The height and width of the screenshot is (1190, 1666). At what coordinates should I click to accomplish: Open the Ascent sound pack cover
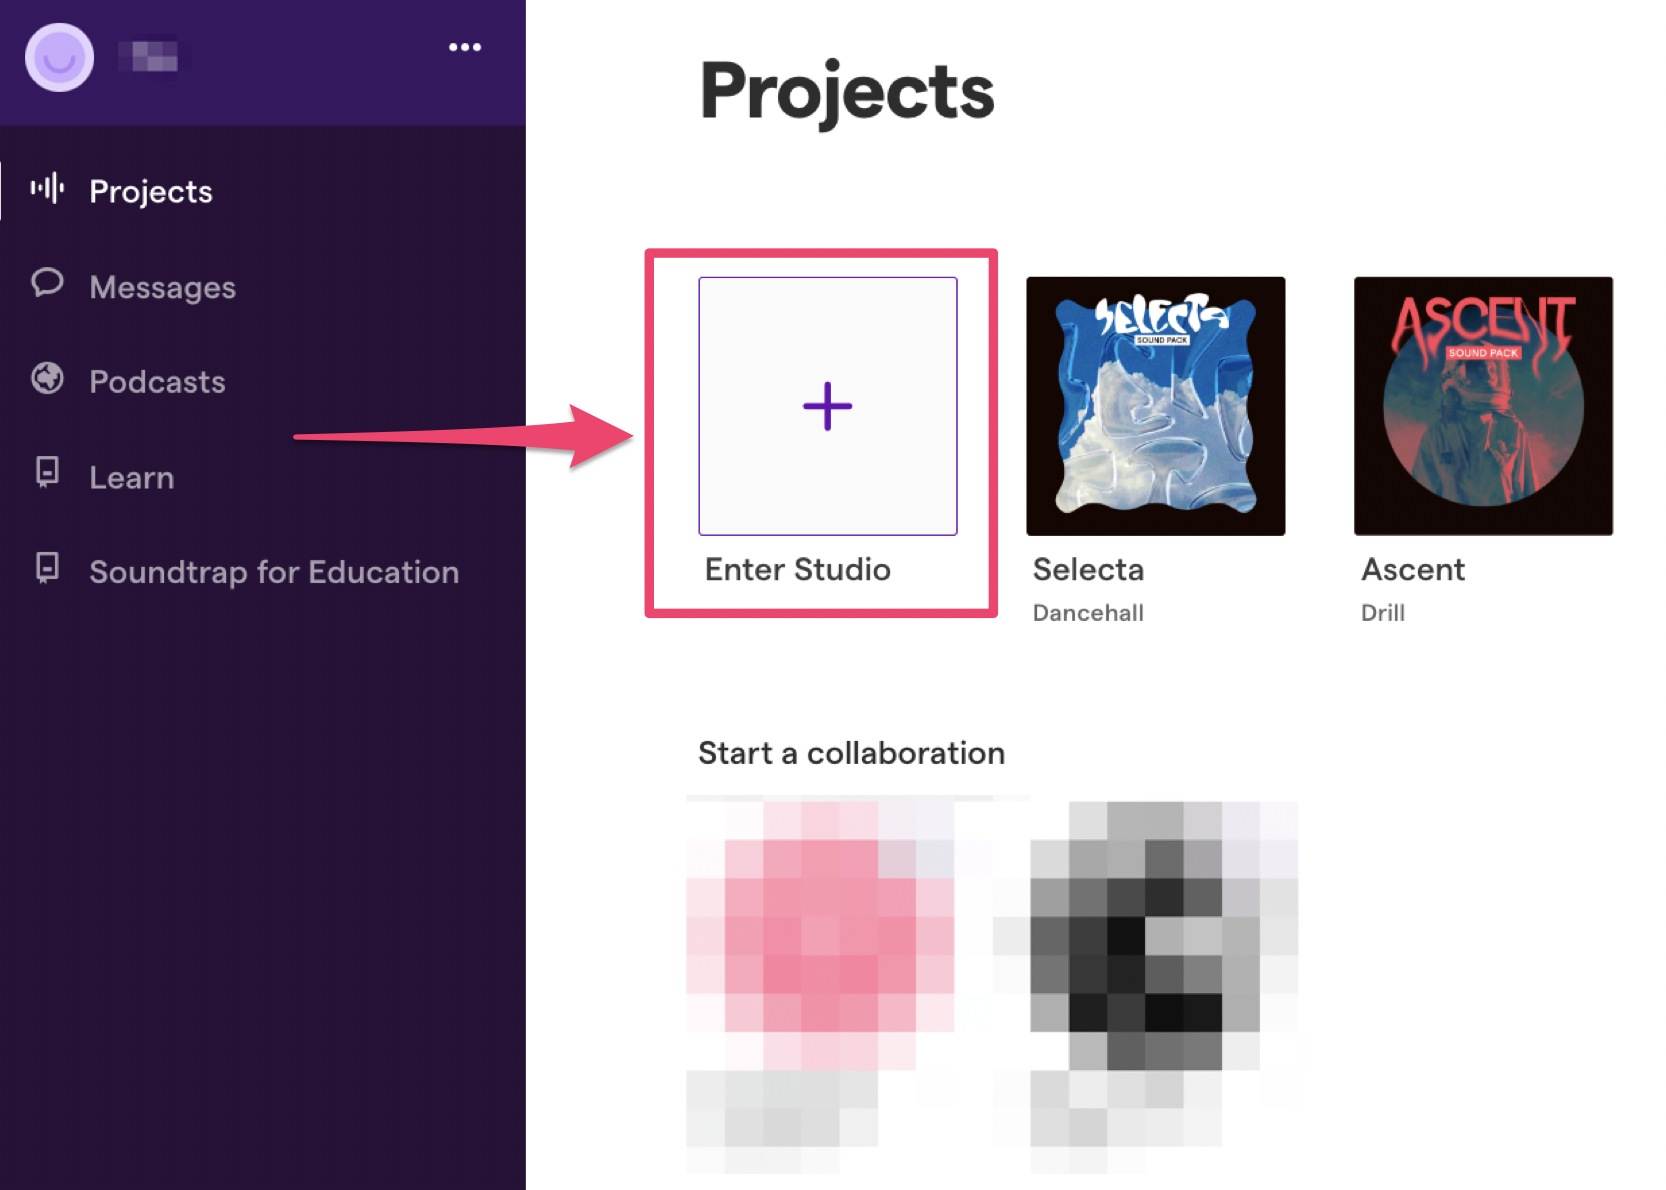tap(1483, 406)
